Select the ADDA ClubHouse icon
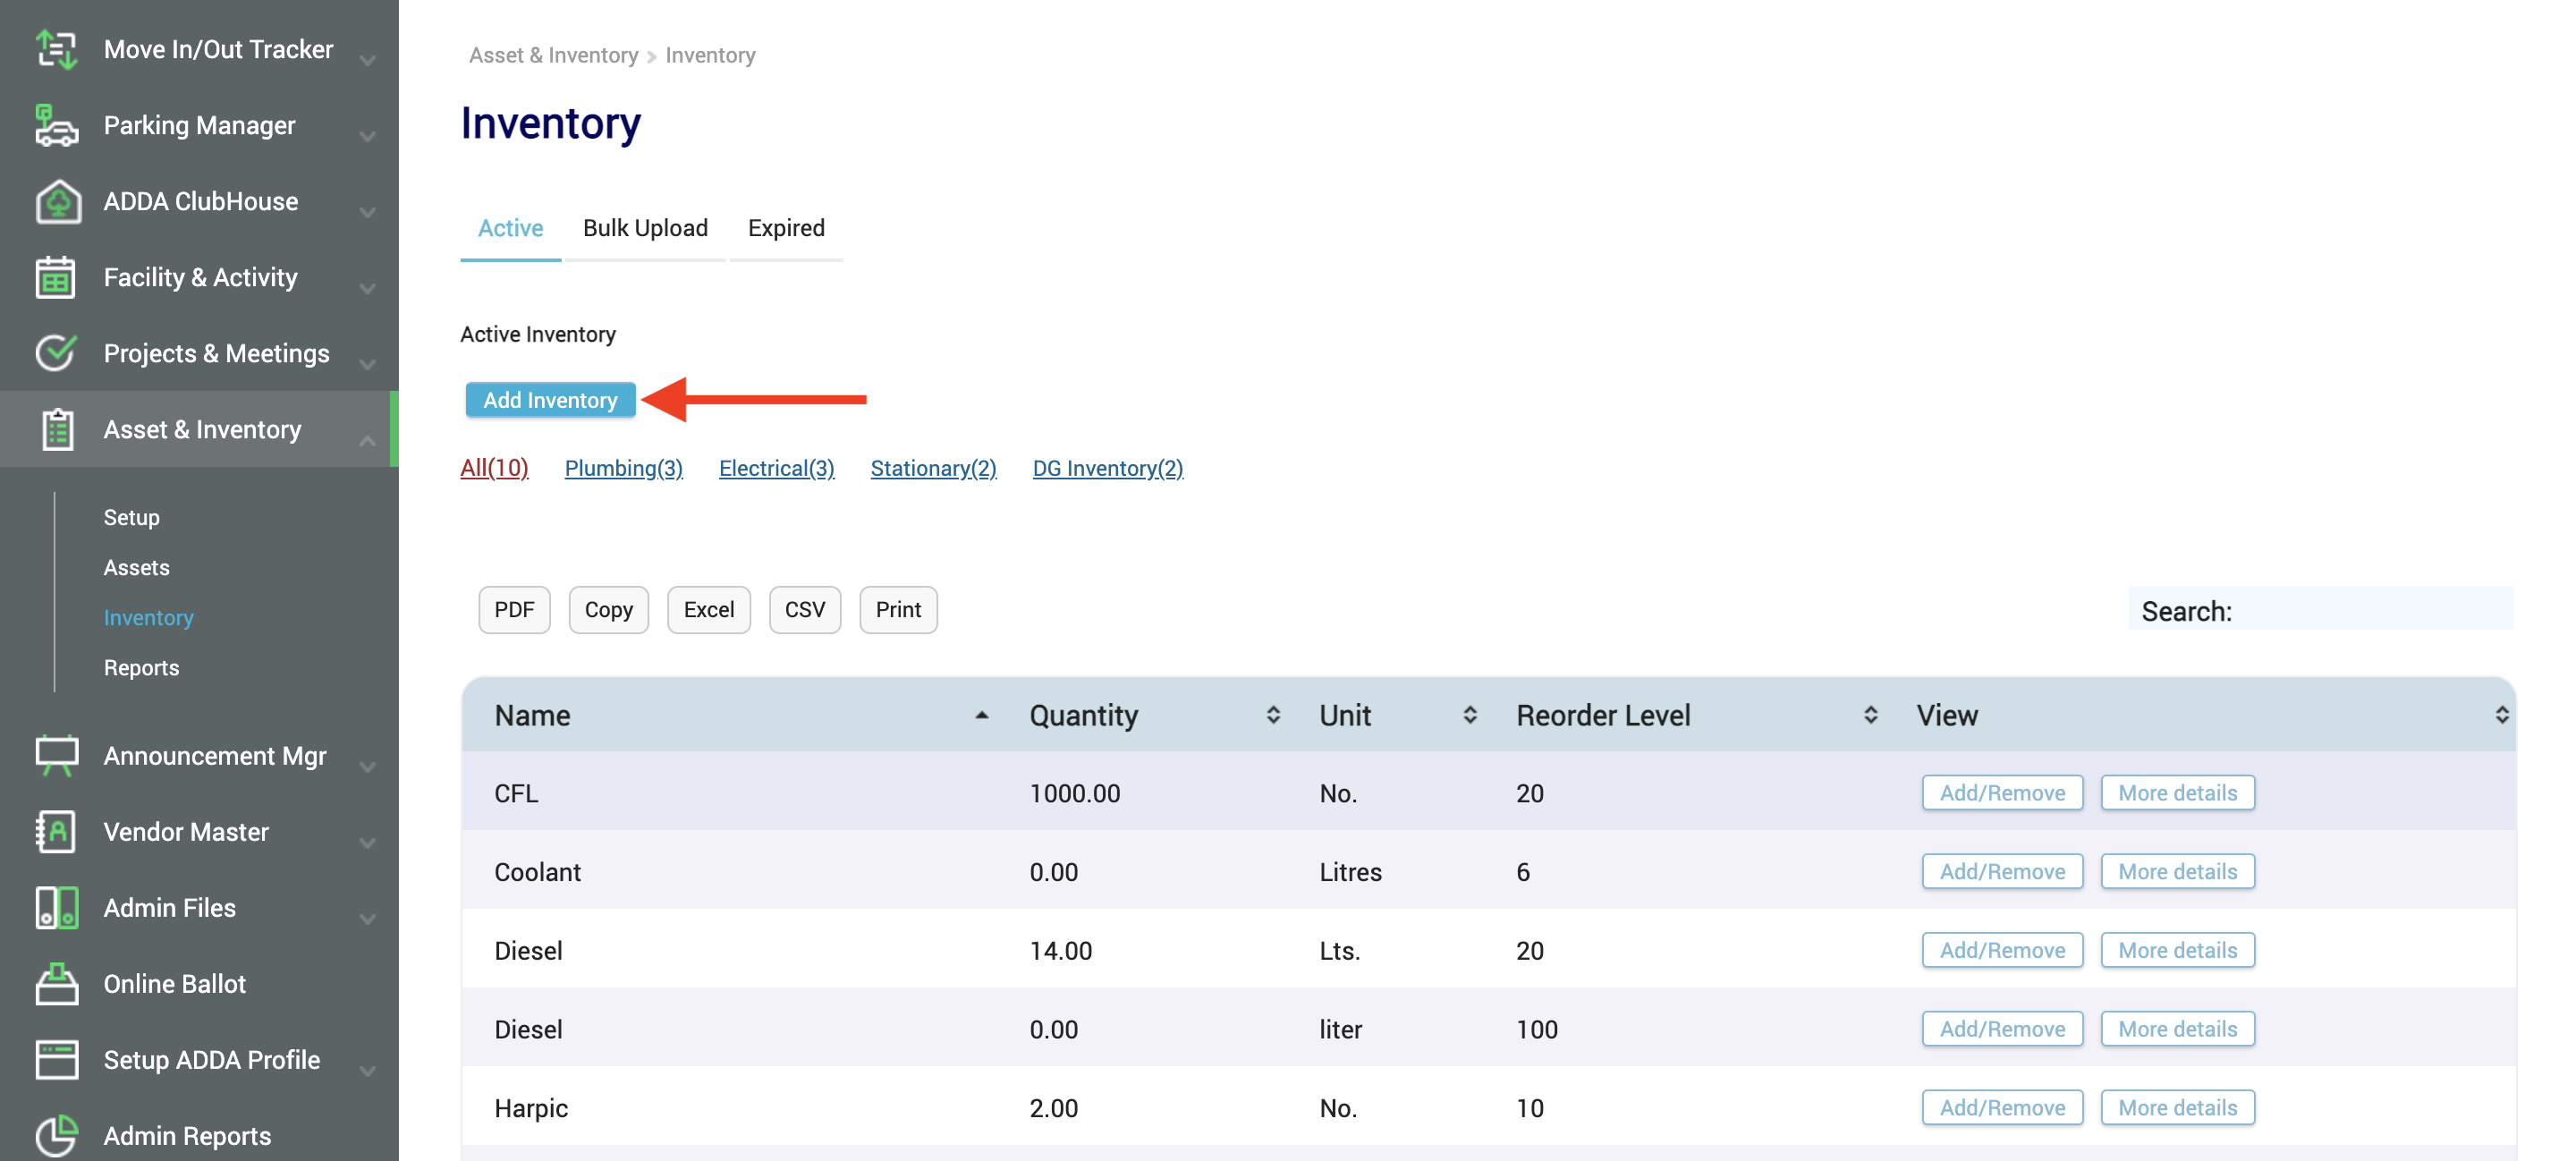 point(57,201)
